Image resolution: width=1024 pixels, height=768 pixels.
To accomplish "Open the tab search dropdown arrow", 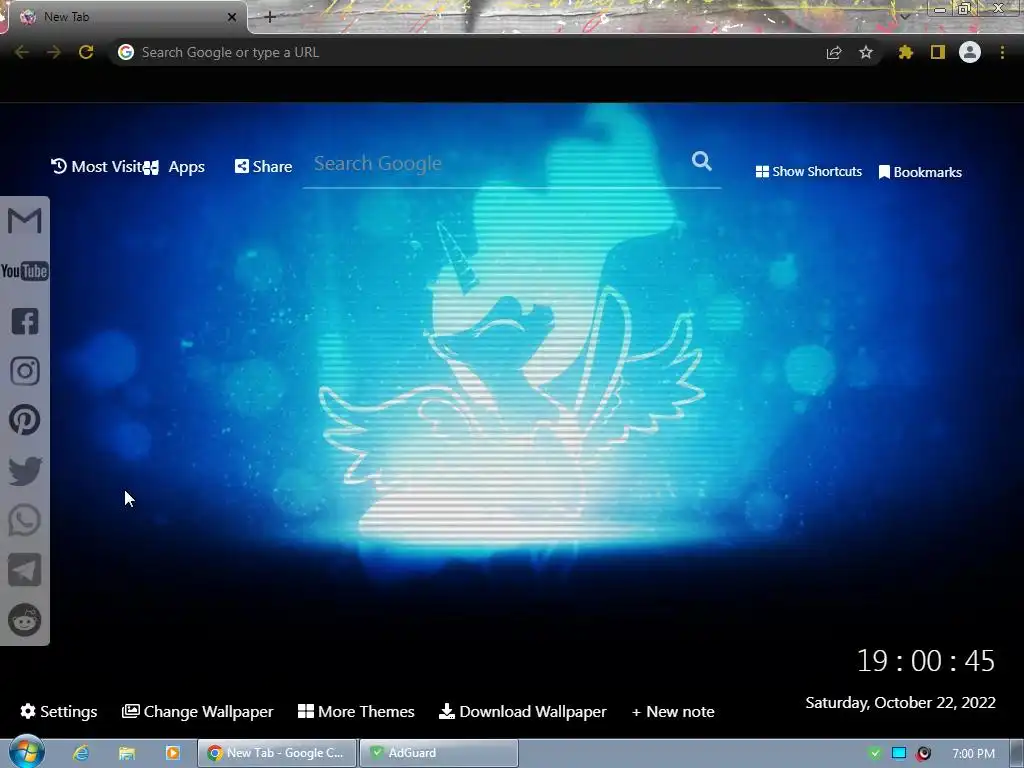I will 905,16.
